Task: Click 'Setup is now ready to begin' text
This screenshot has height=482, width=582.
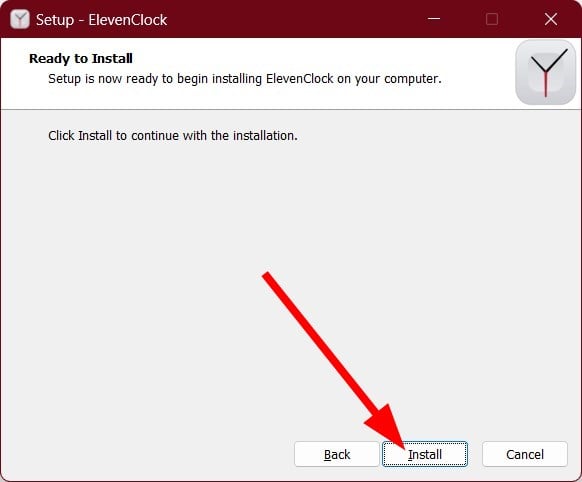Action: [245, 79]
